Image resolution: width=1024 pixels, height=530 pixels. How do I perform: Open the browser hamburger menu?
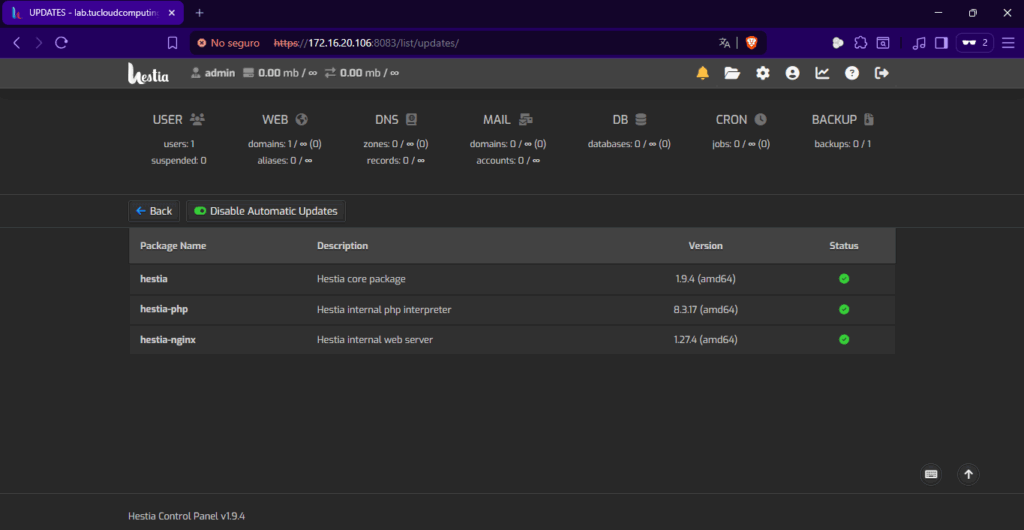pos(1008,43)
